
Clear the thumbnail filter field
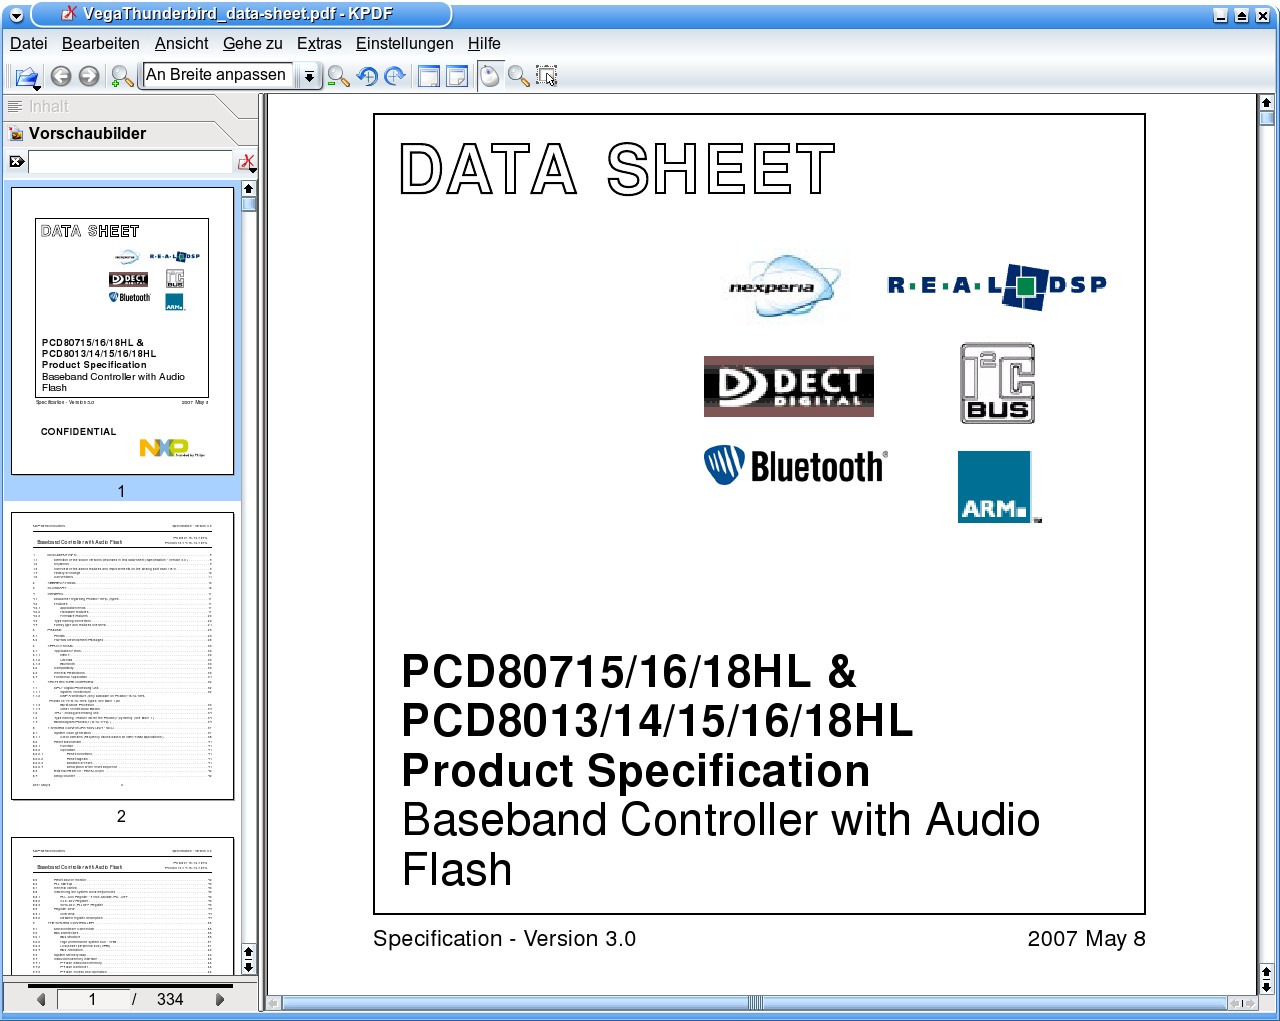click(17, 161)
